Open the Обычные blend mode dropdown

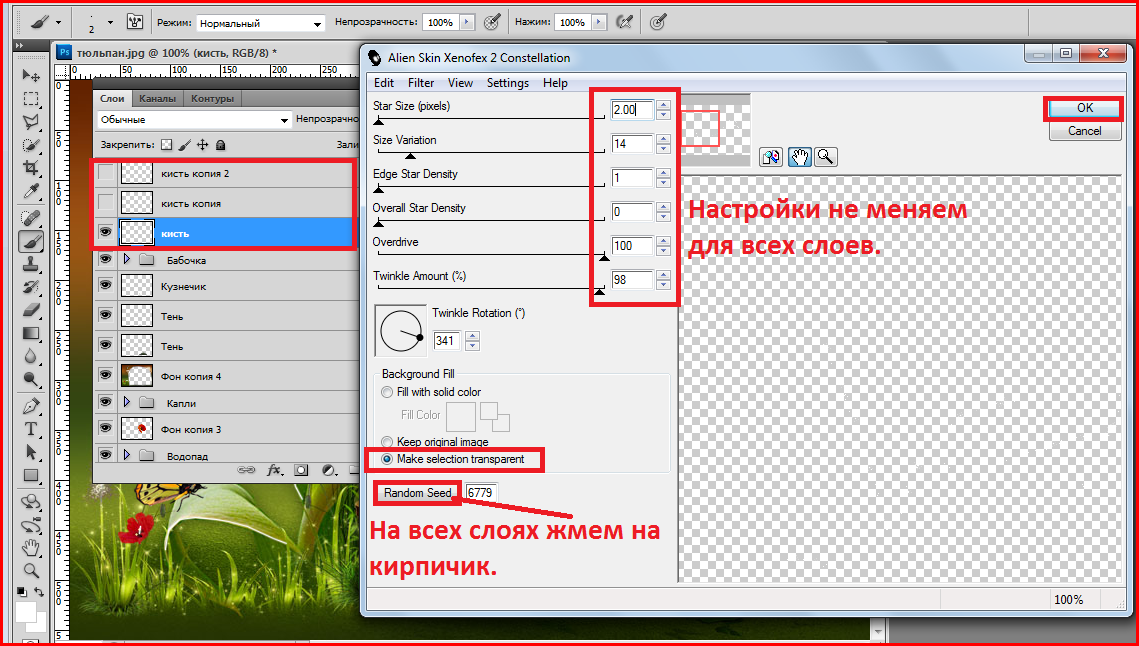[194, 120]
